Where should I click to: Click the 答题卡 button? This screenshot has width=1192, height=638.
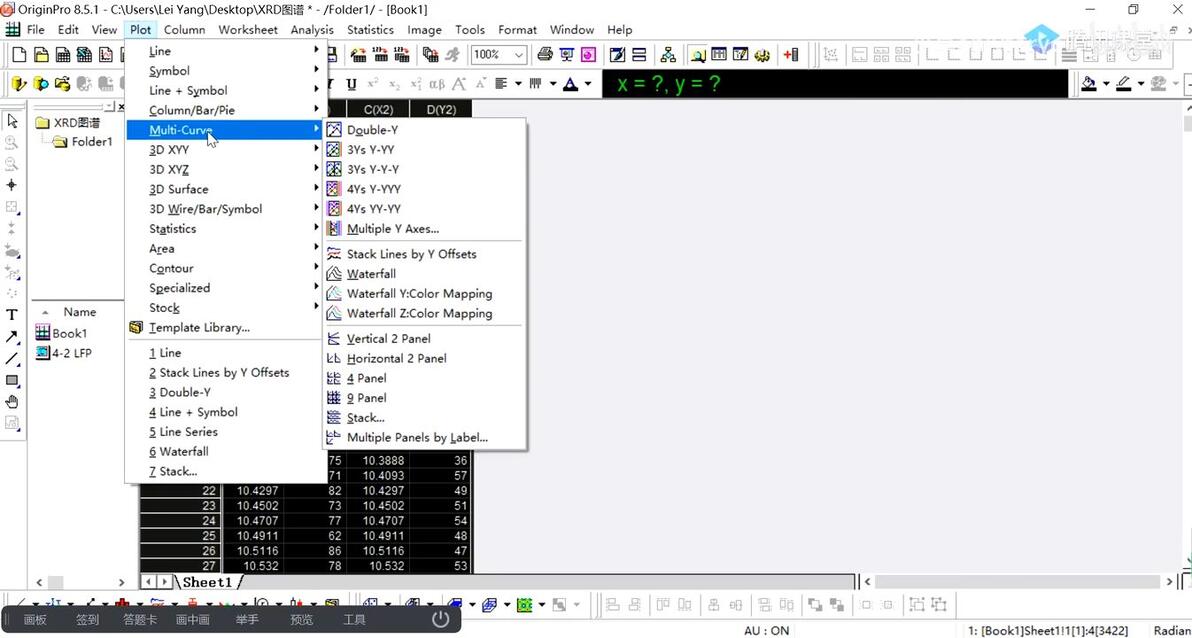(x=140, y=620)
